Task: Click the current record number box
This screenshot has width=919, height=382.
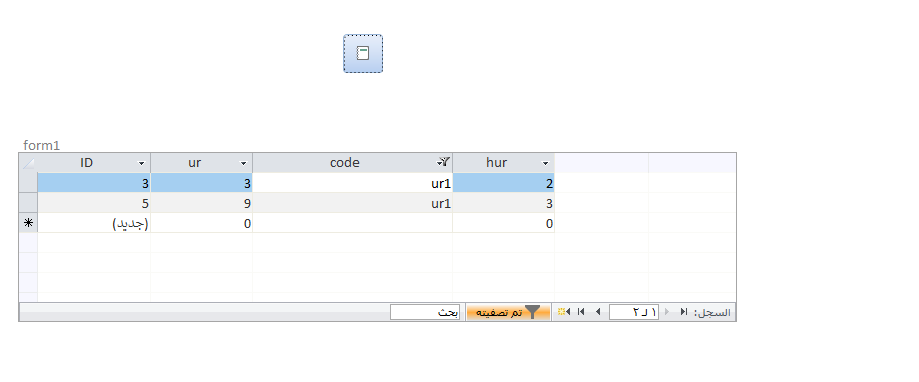Action: tap(634, 312)
